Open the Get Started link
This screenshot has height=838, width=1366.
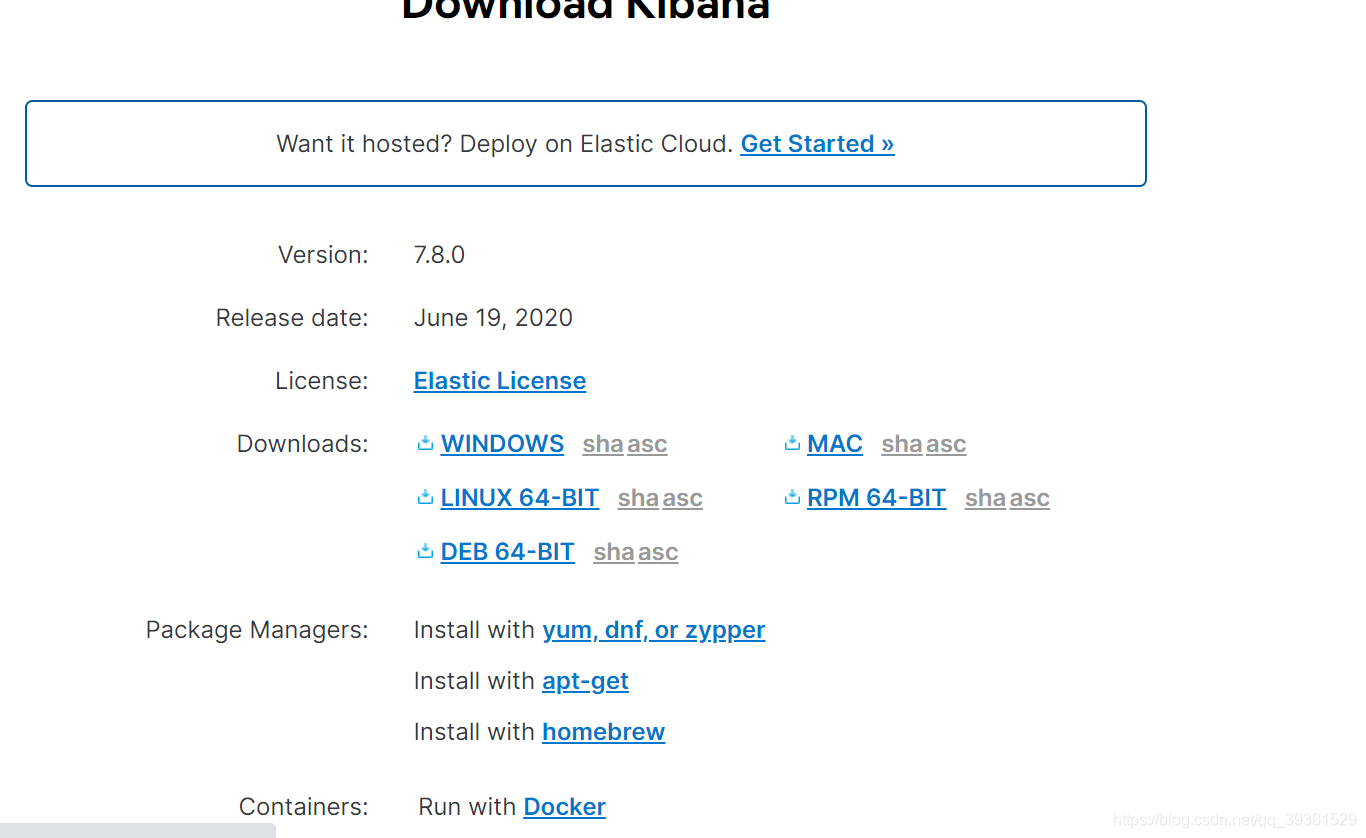click(817, 144)
